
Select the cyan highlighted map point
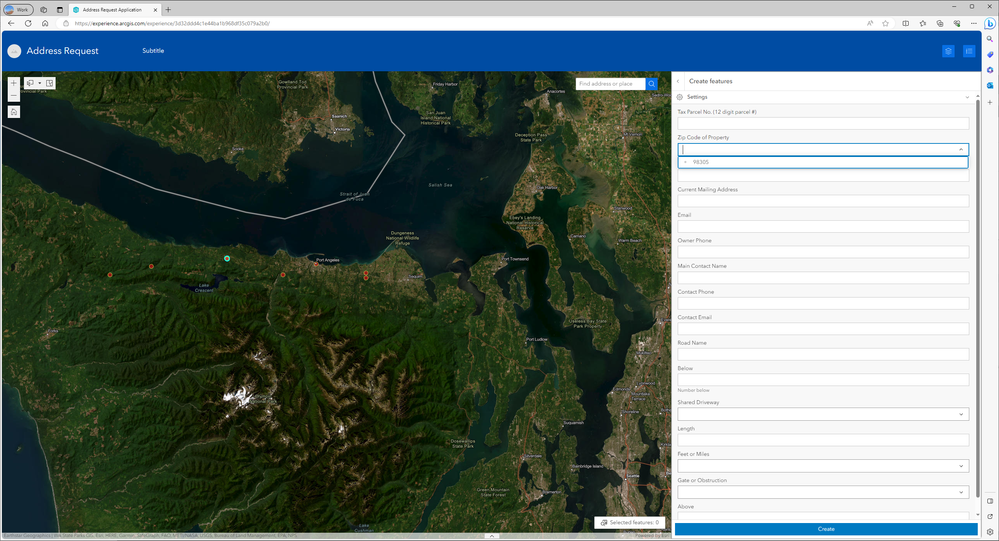tap(227, 259)
